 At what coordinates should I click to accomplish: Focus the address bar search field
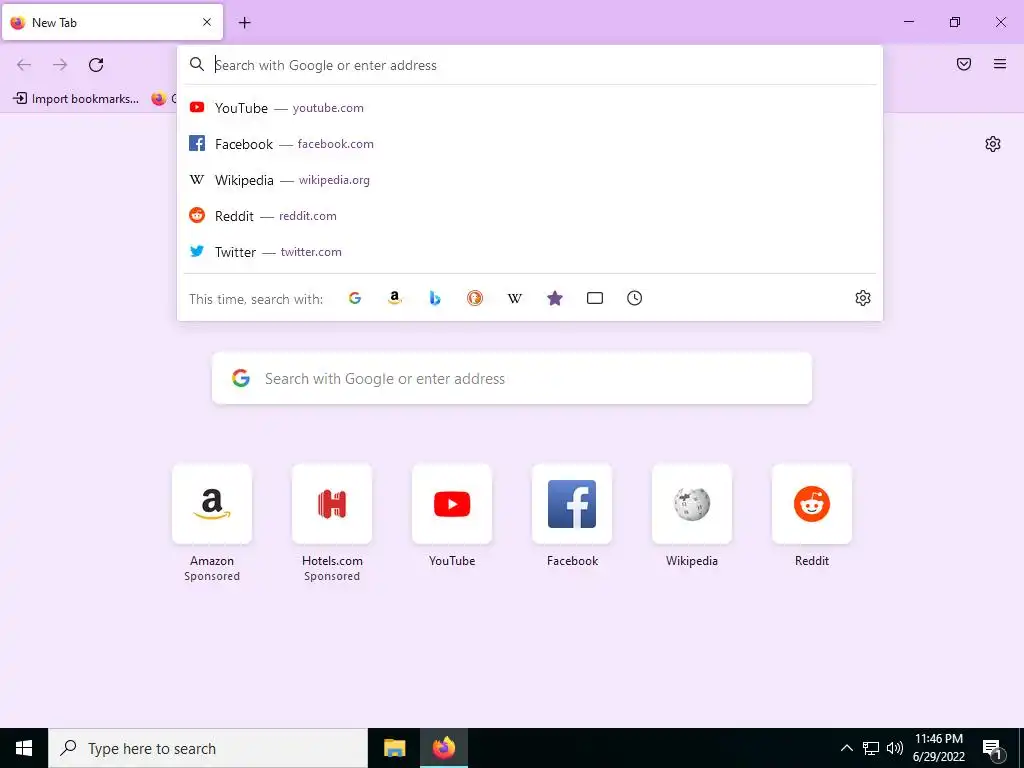[530, 65]
